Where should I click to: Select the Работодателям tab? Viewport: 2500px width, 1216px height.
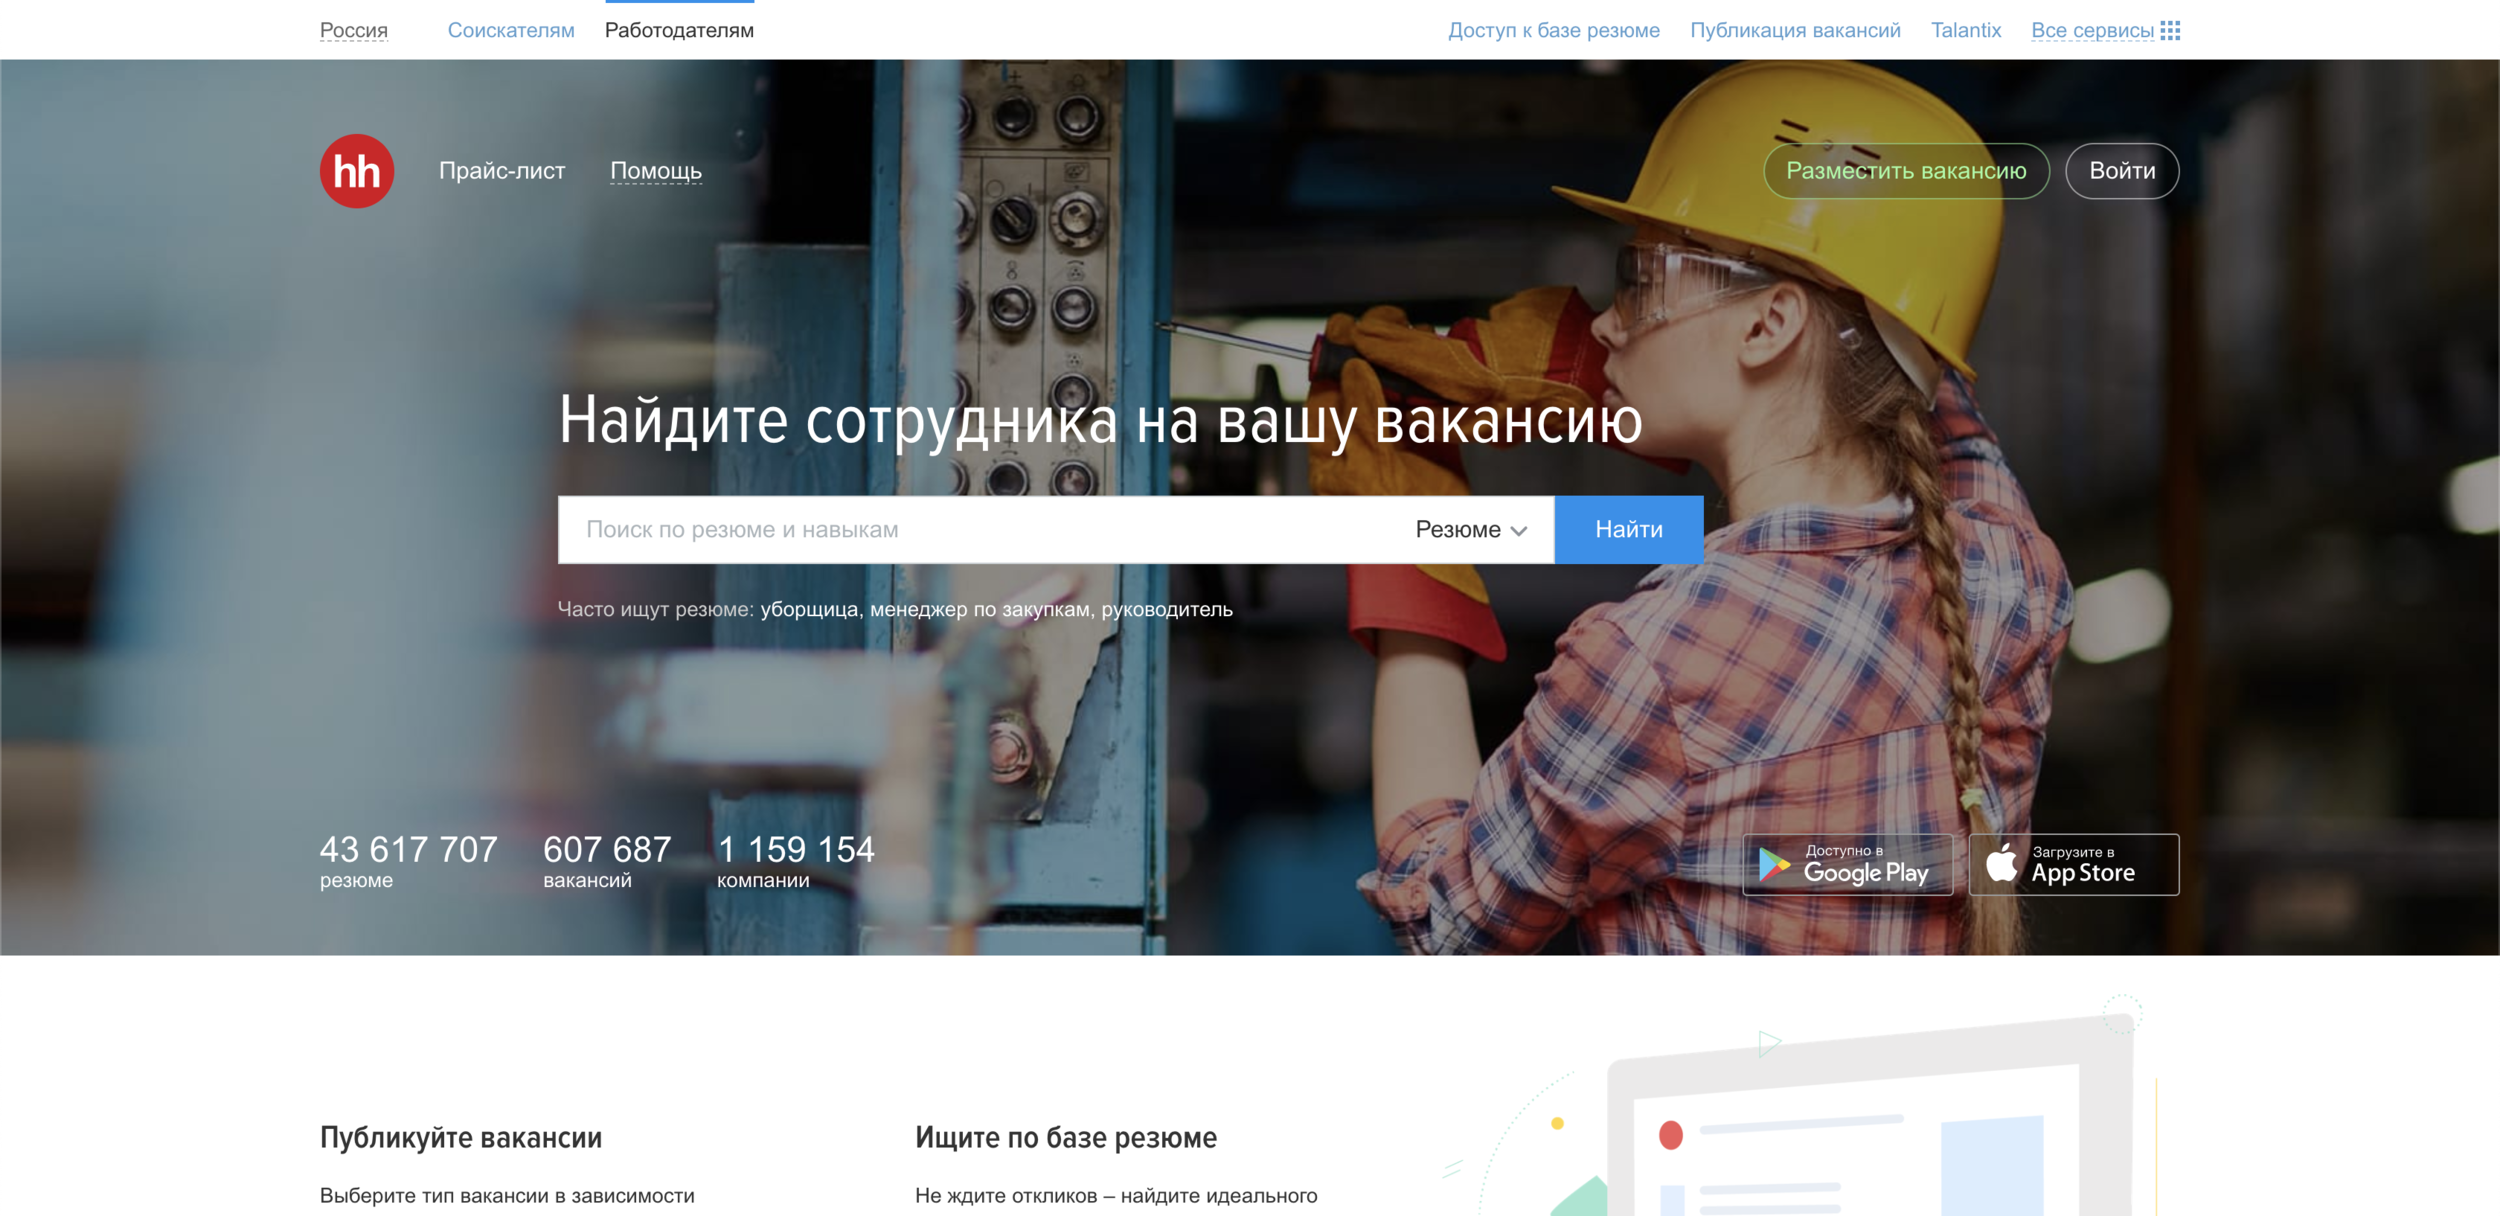[x=679, y=30]
